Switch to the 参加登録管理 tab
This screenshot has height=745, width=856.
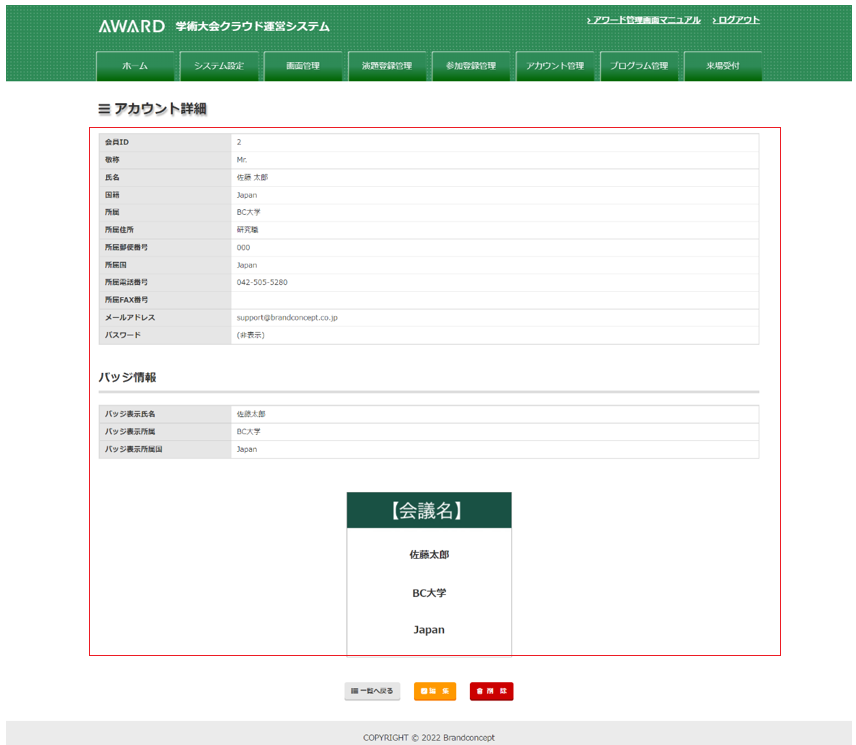tap(470, 66)
